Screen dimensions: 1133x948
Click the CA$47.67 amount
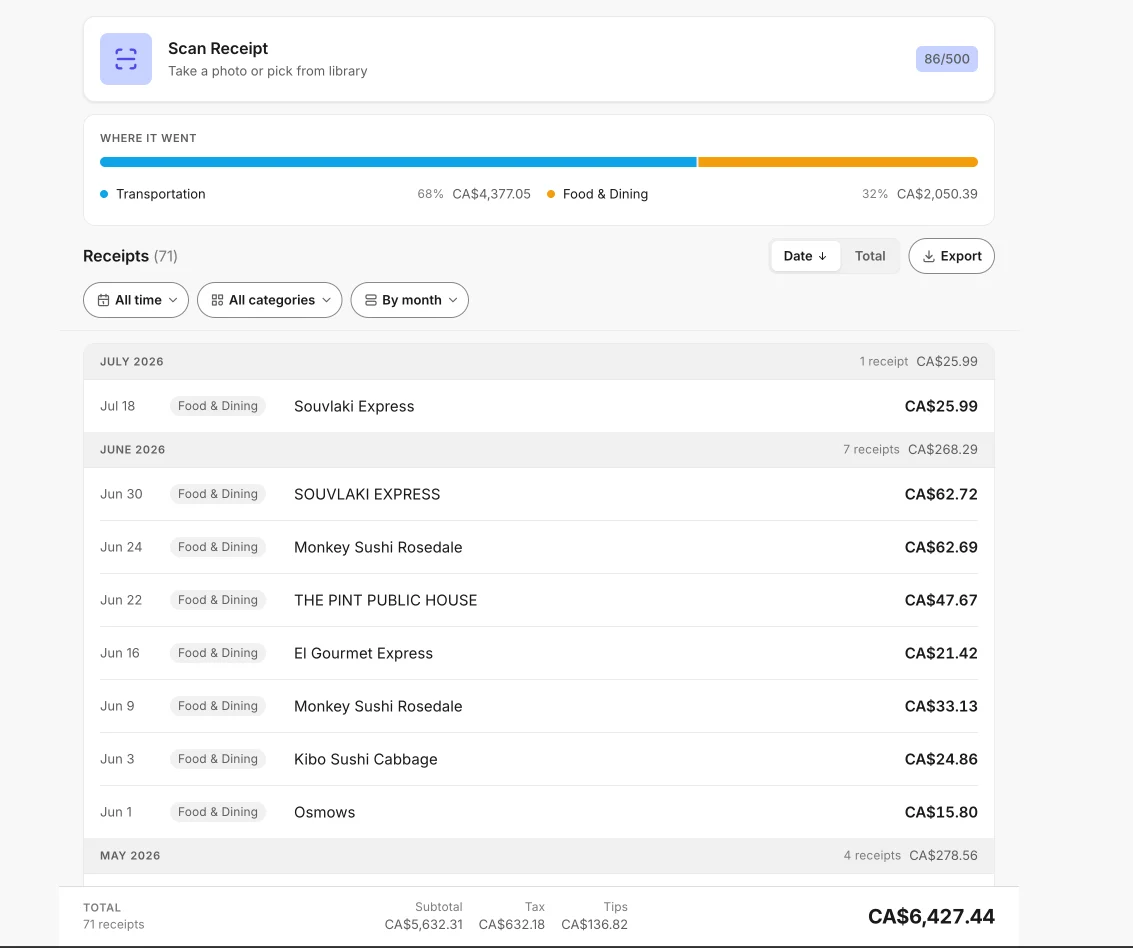(x=941, y=600)
